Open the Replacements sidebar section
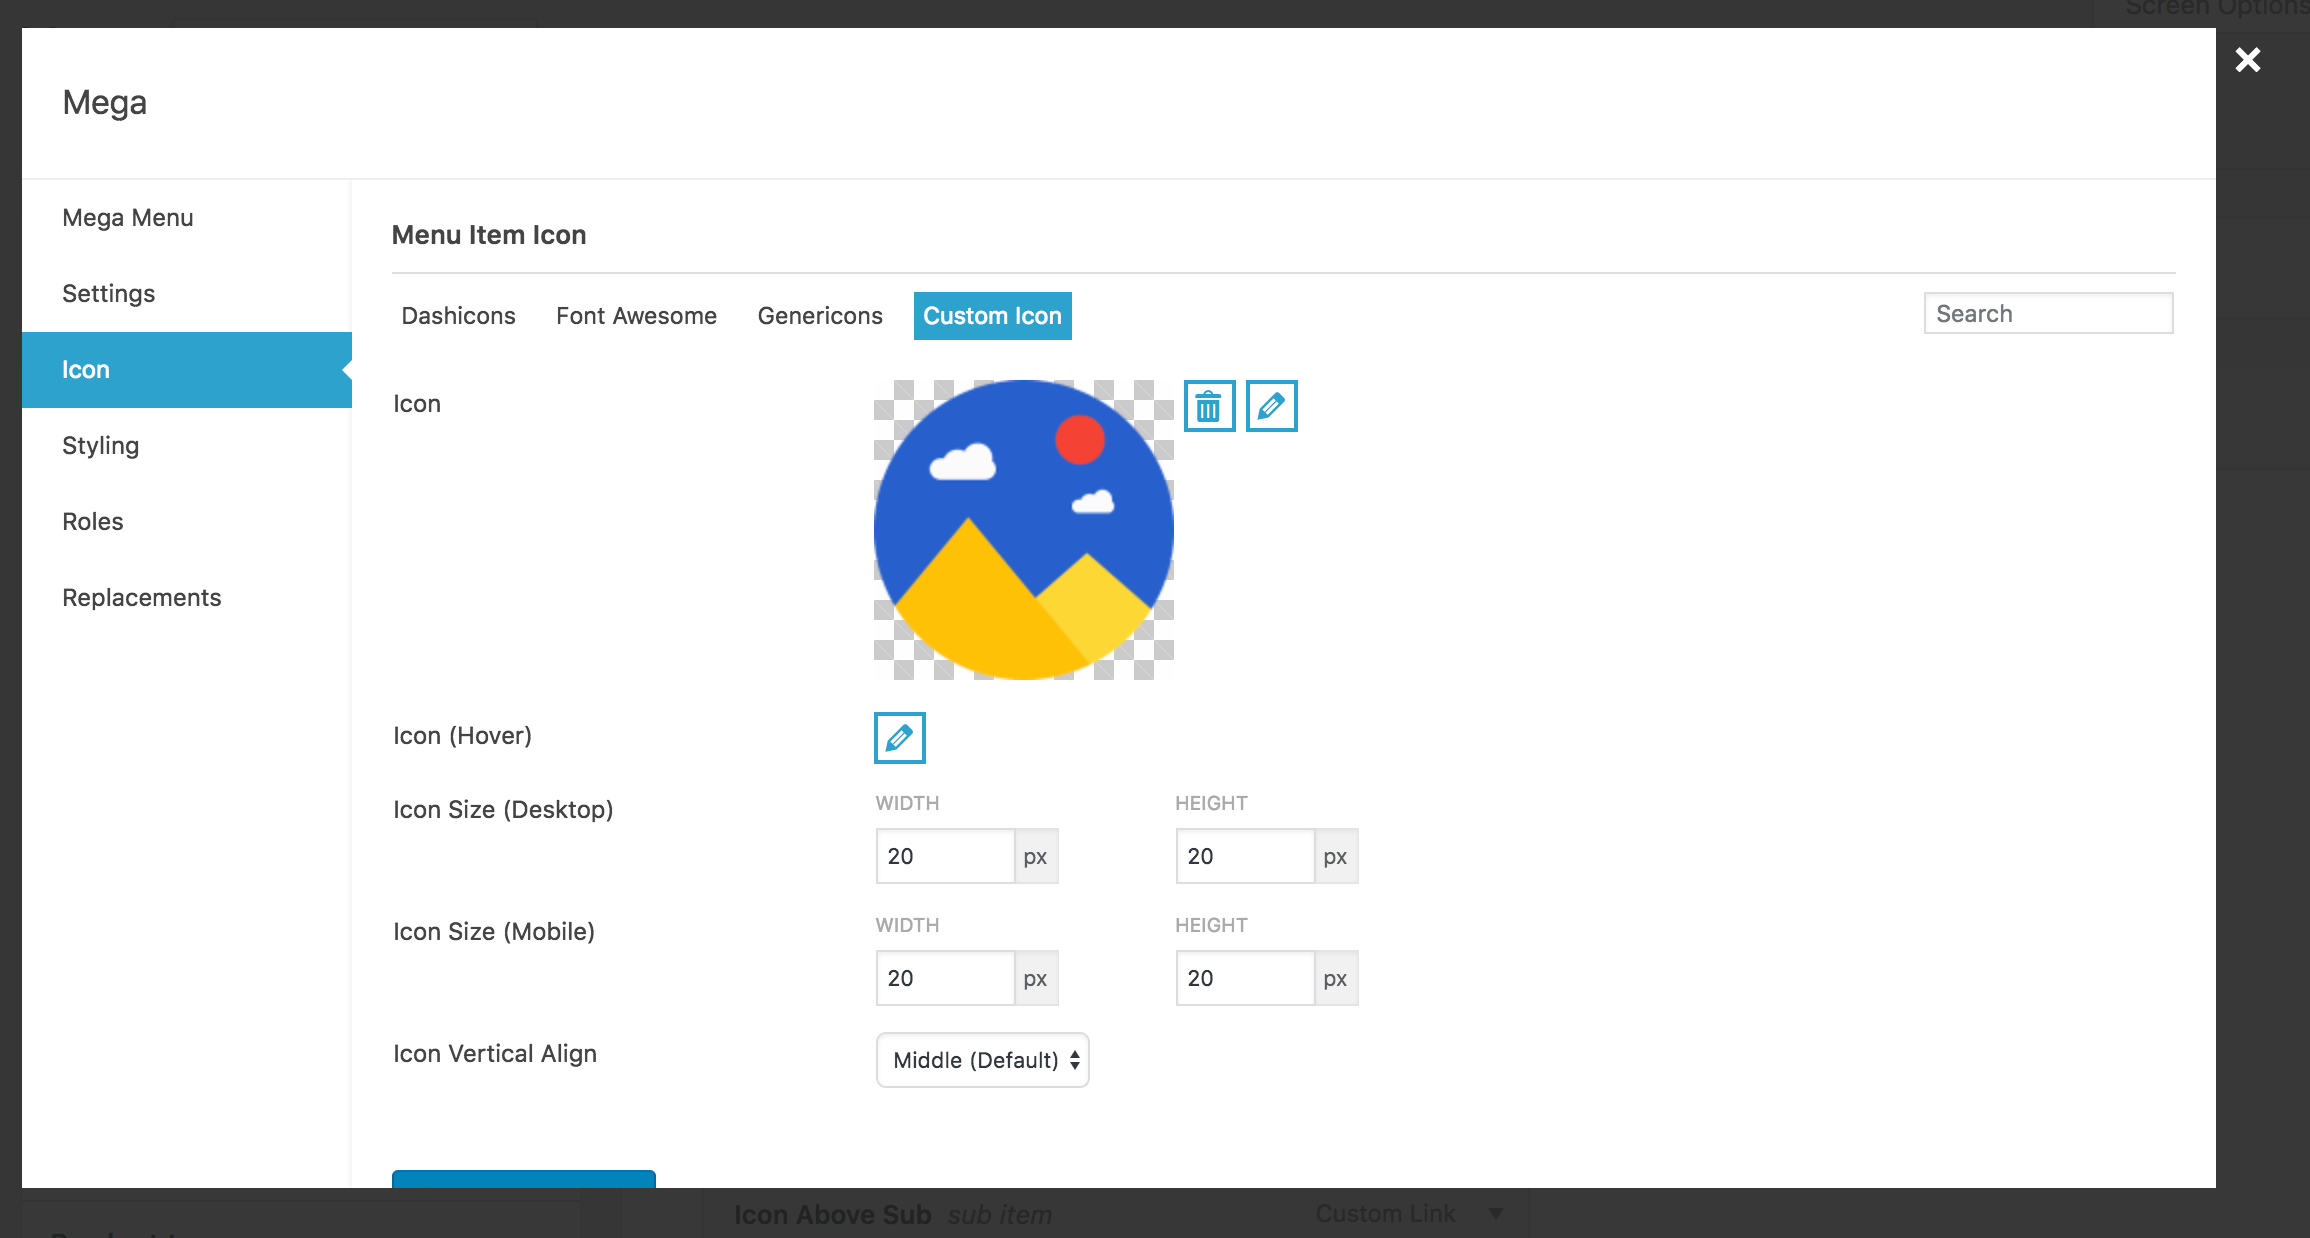 click(x=142, y=598)
